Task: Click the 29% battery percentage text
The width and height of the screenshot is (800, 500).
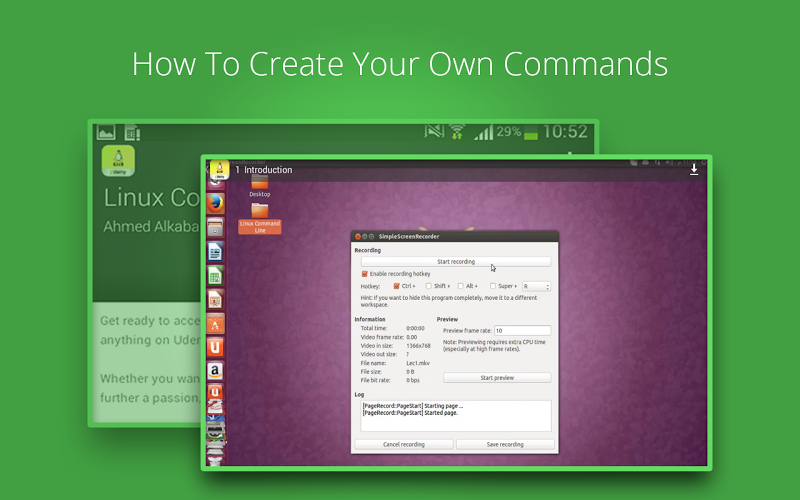Action: (509, 132)
